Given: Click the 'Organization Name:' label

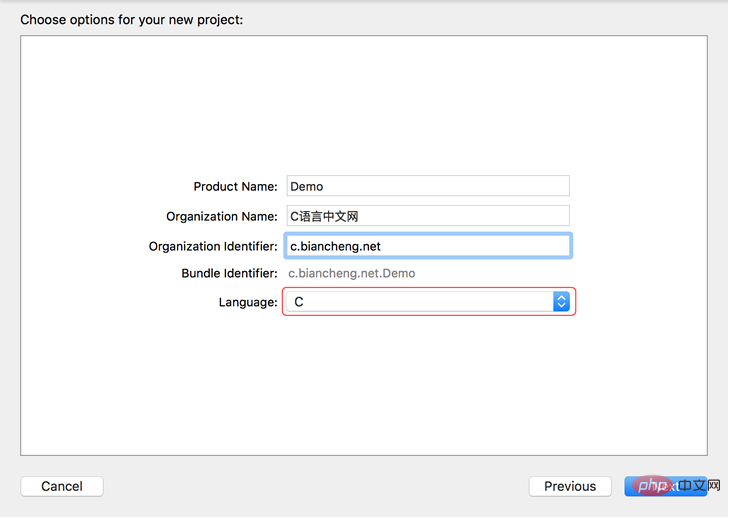Looking at the screenshot, I should [x=222, y=216].
